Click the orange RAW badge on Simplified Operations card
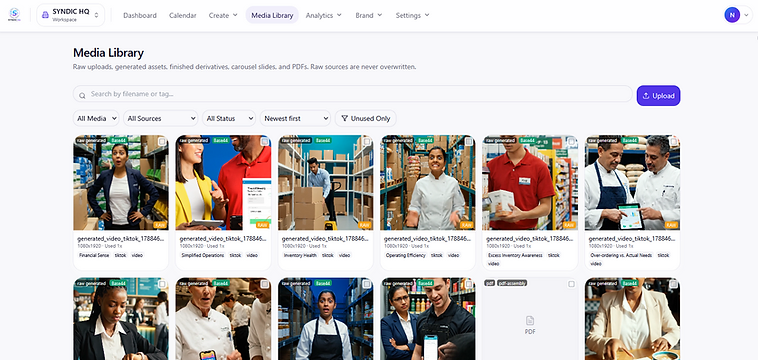The image size is (758, 360). coord(262,225)
